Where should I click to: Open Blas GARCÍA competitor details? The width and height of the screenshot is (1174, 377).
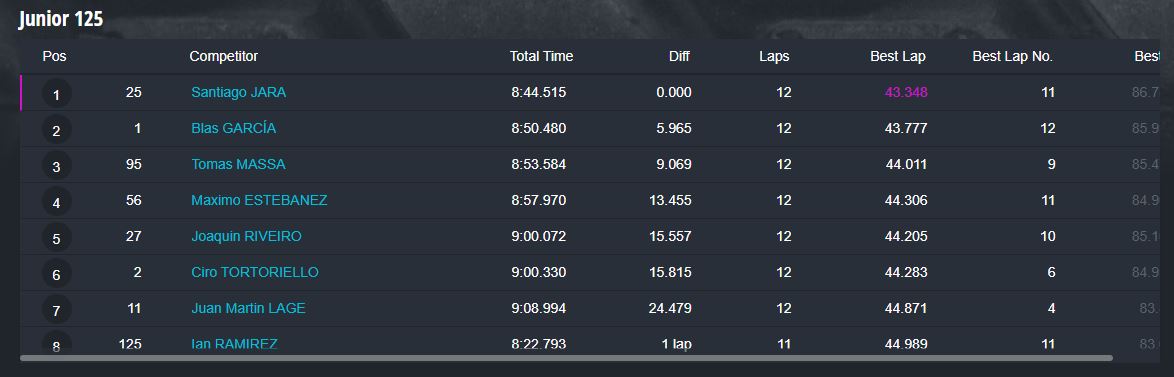pyautogui.click(x=234, y=129)
